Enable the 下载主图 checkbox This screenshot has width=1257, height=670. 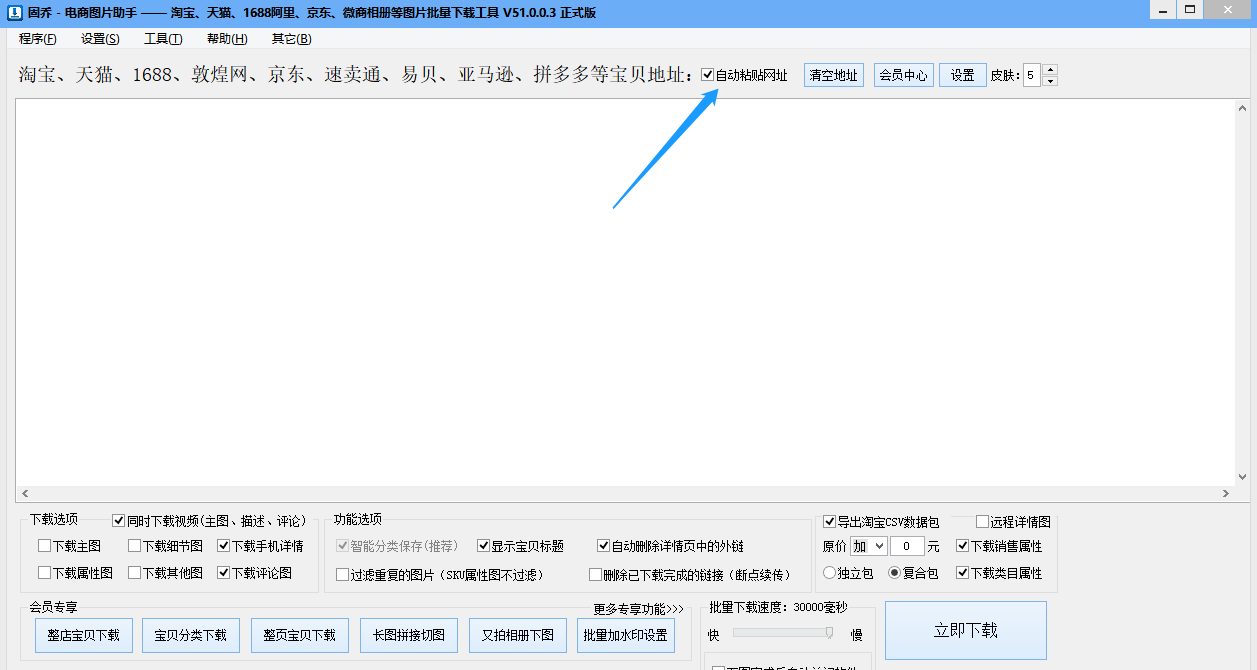point(45,546)
